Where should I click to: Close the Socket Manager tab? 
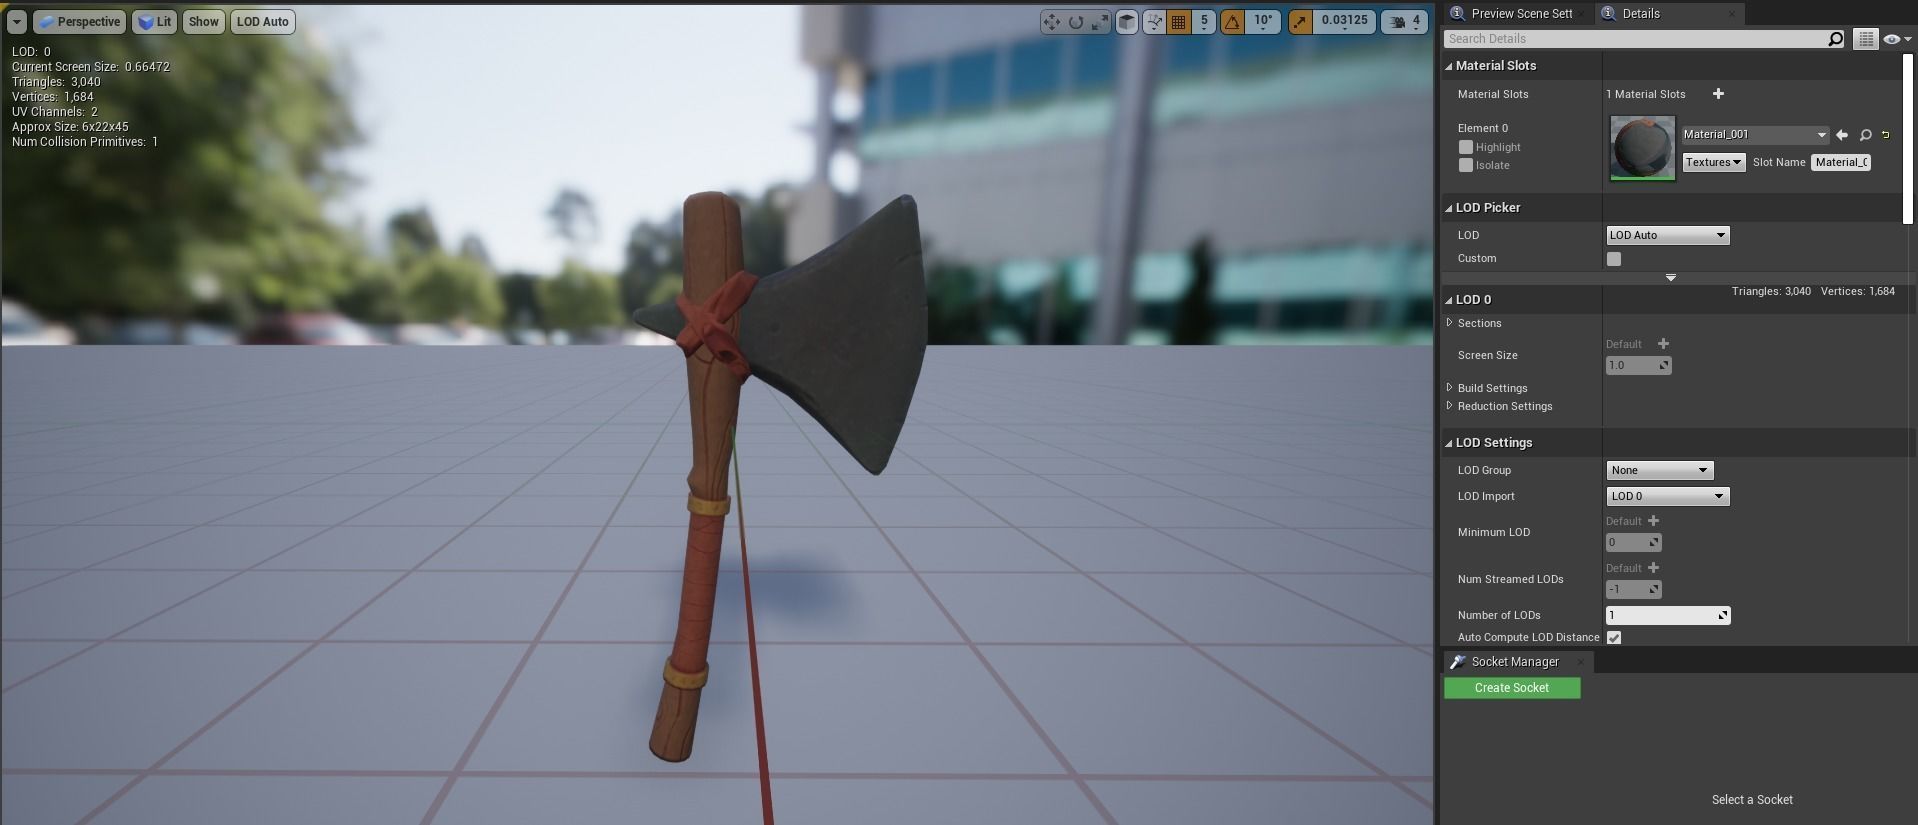coord(1581,662)
